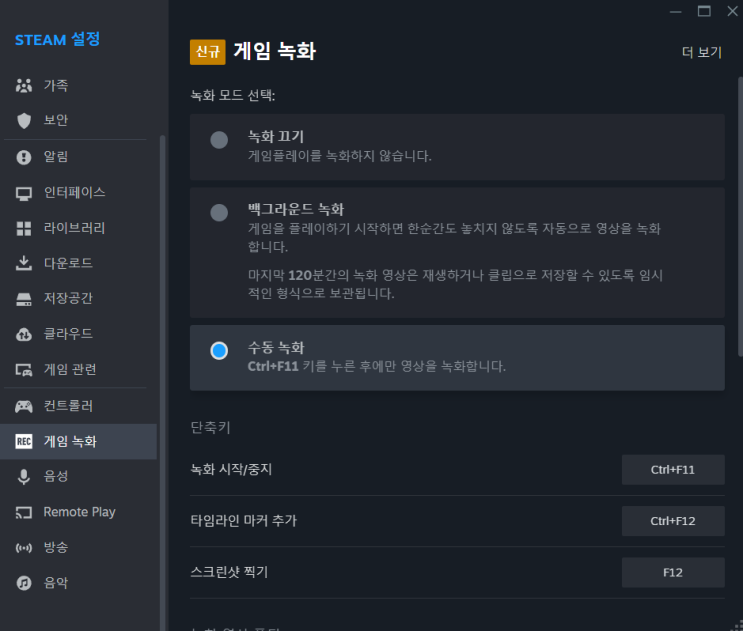Go to 저장공간 settings tab
This screenshot has width=743, height=631.
68,299
